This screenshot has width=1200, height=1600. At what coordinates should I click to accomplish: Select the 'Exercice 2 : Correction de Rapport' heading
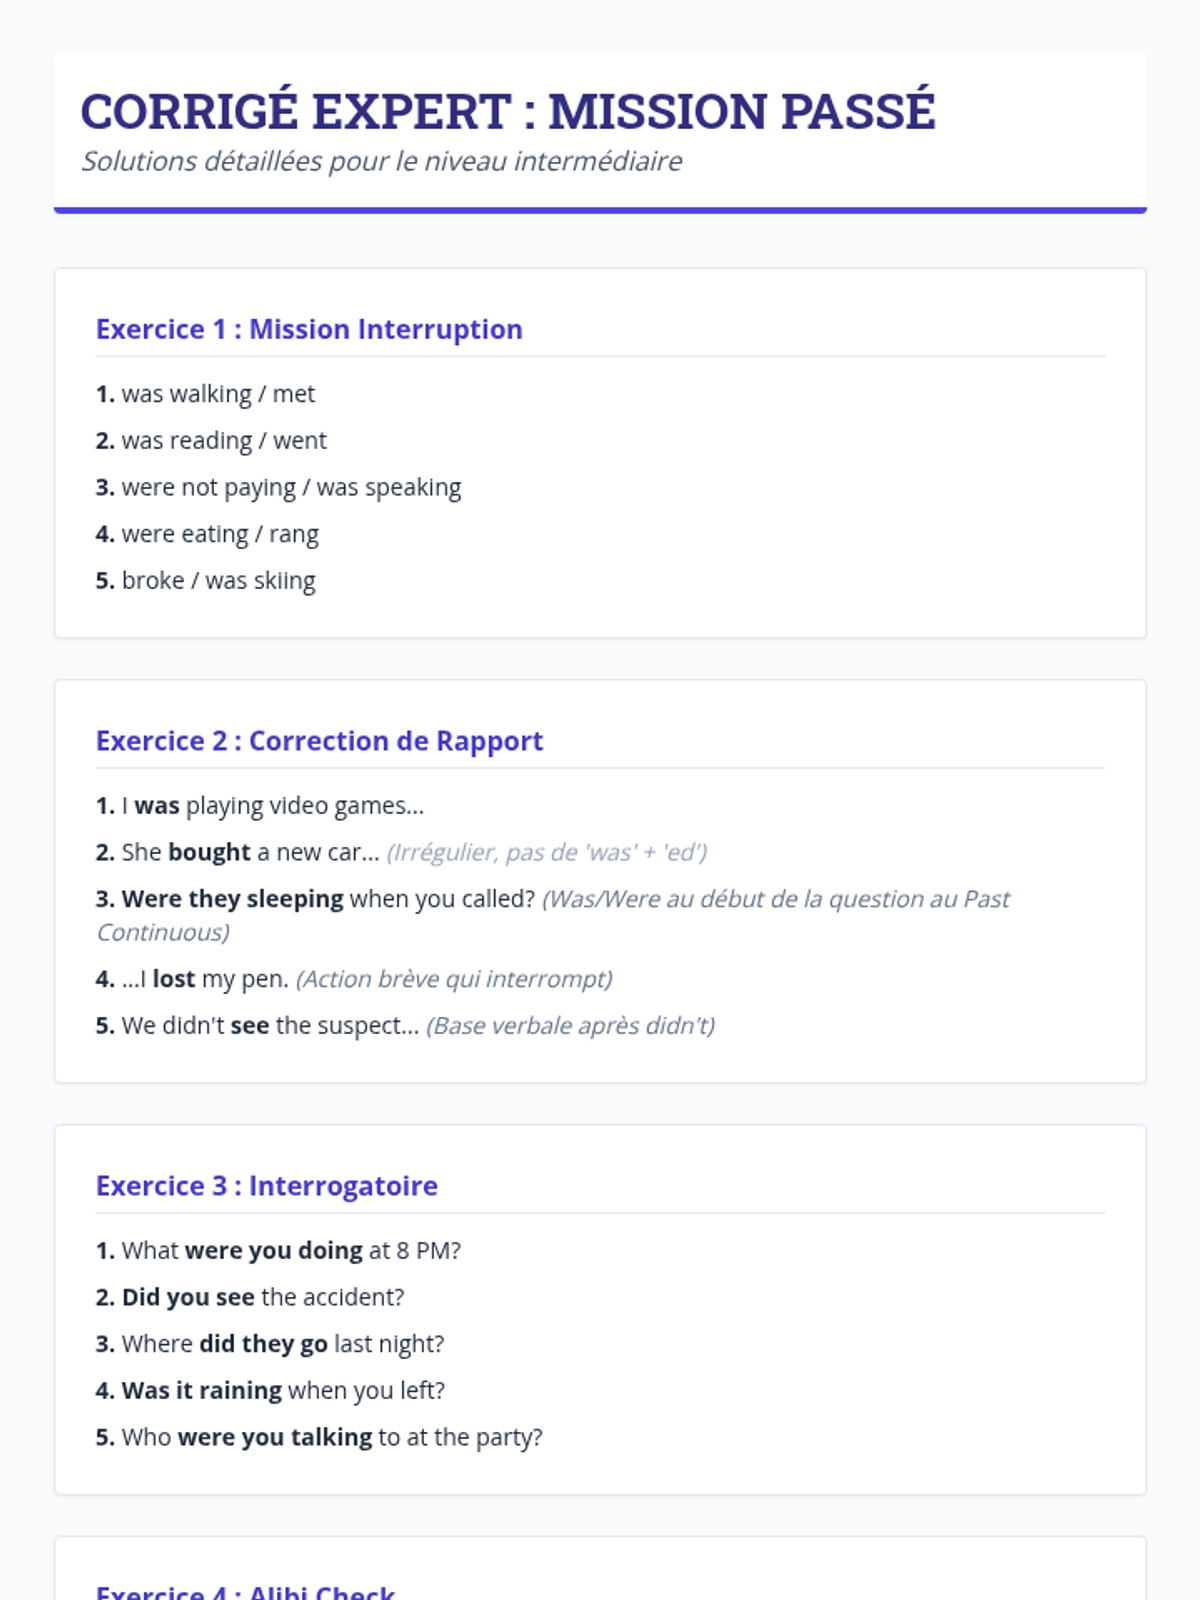pos(319,741)
